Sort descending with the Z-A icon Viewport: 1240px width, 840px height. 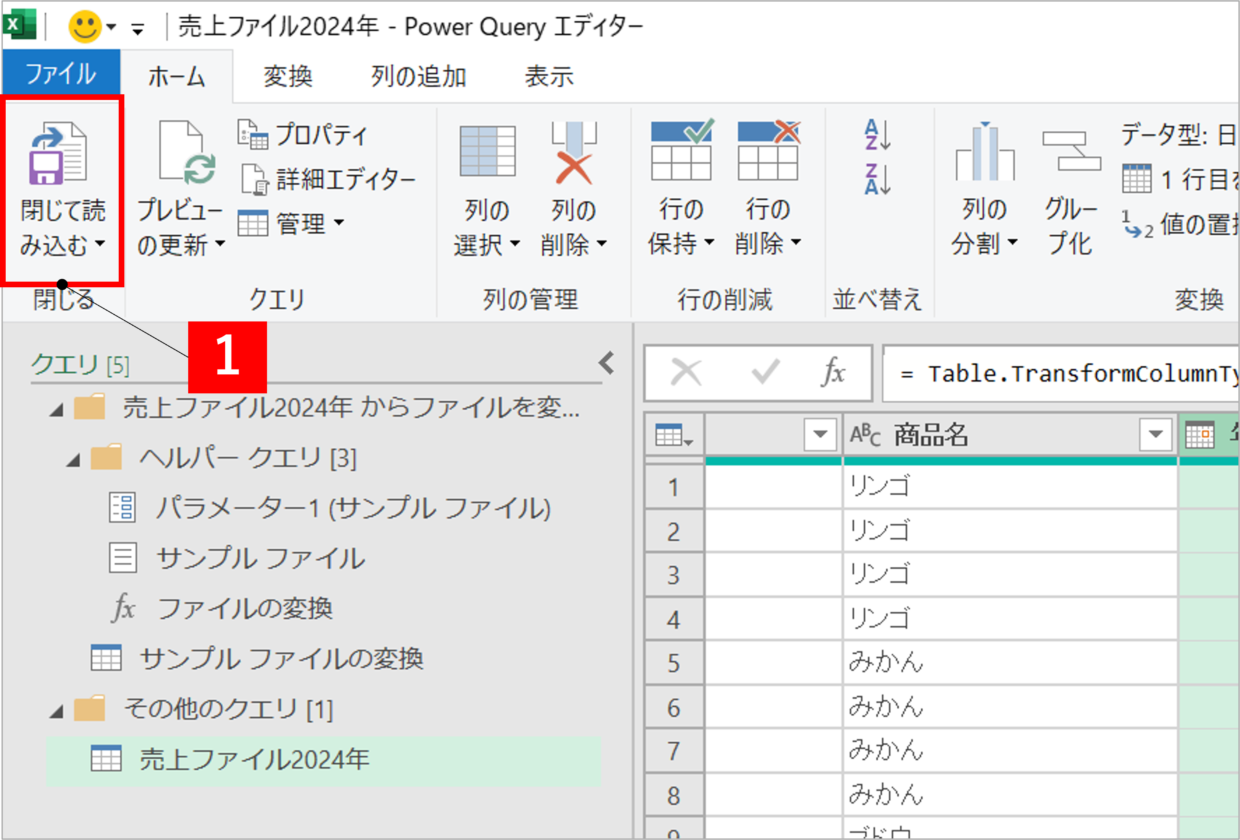point(877,179)
